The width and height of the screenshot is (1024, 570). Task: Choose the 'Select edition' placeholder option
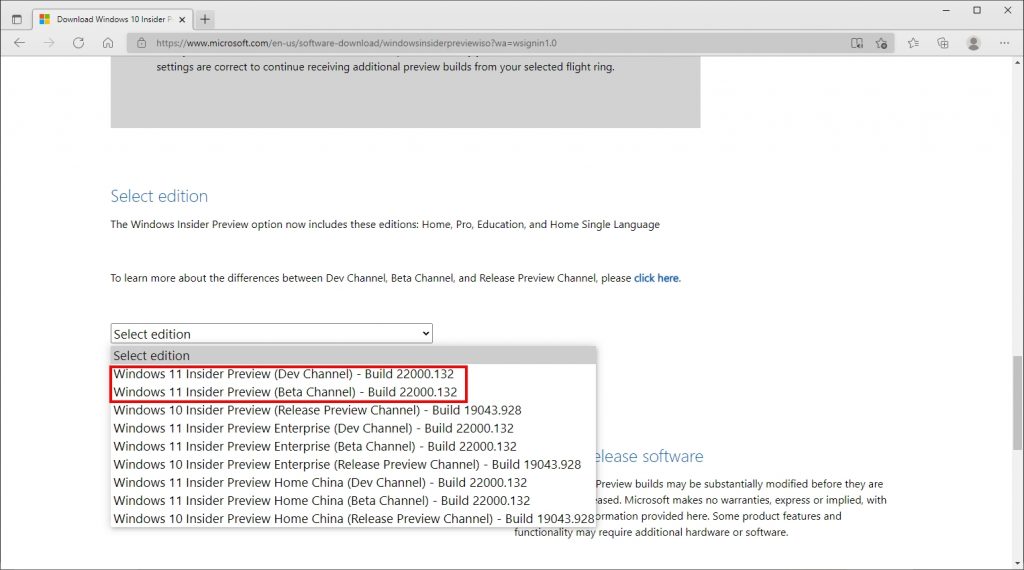353,356
